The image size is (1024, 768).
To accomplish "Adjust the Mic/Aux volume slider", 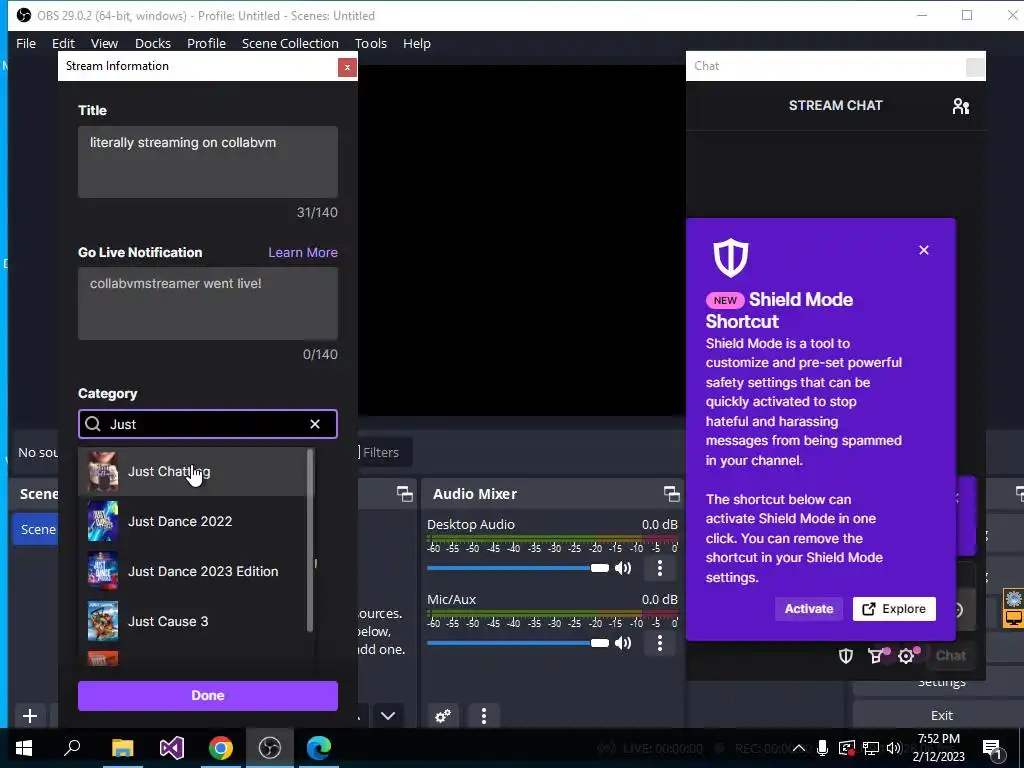I will [x=518, y=643].
